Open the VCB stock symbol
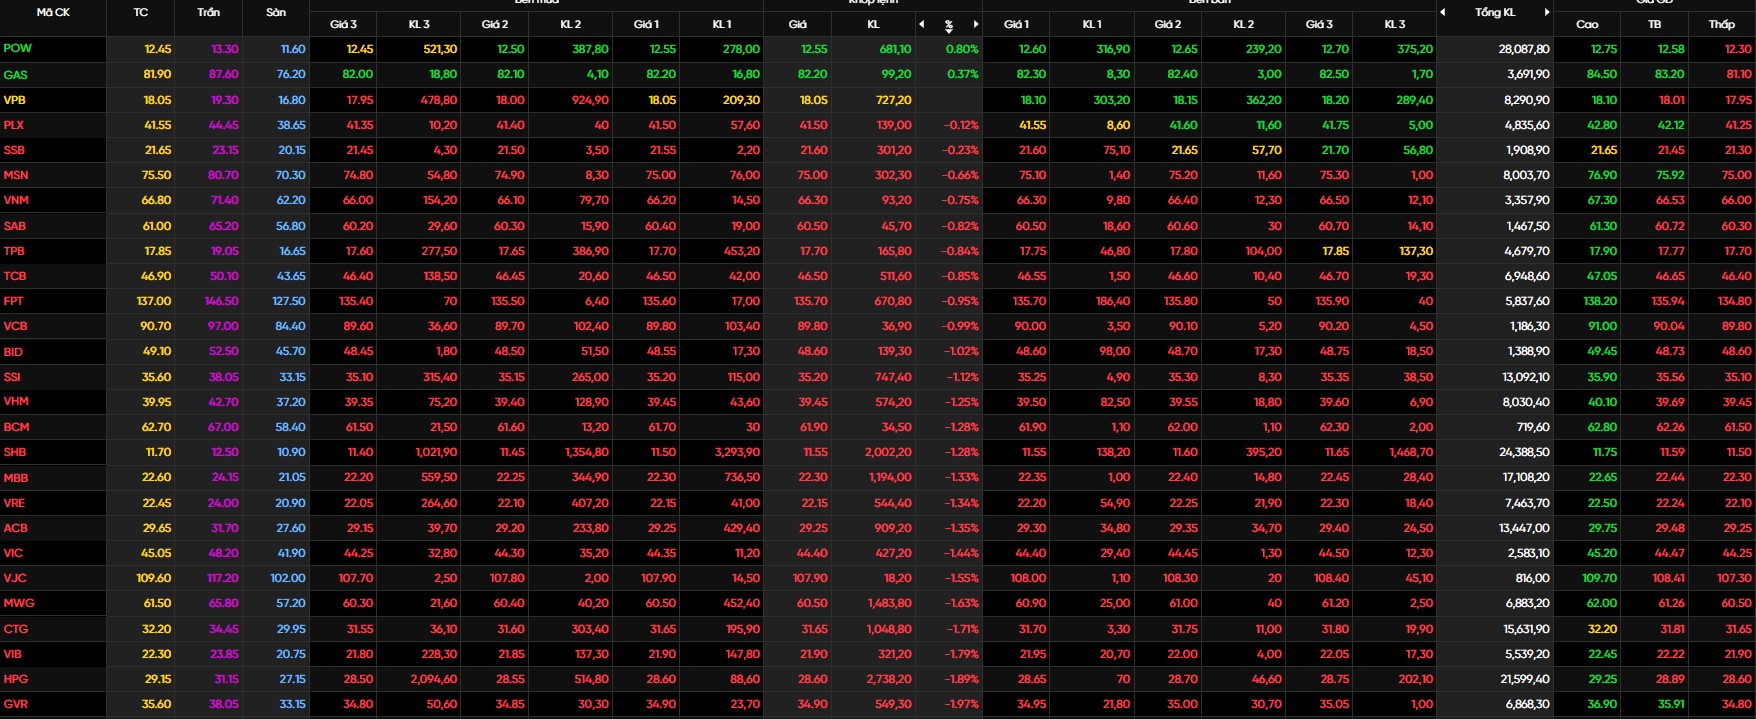Image resolution: width=1756 pixels, height=719 pixels. (x=15, y=326)
